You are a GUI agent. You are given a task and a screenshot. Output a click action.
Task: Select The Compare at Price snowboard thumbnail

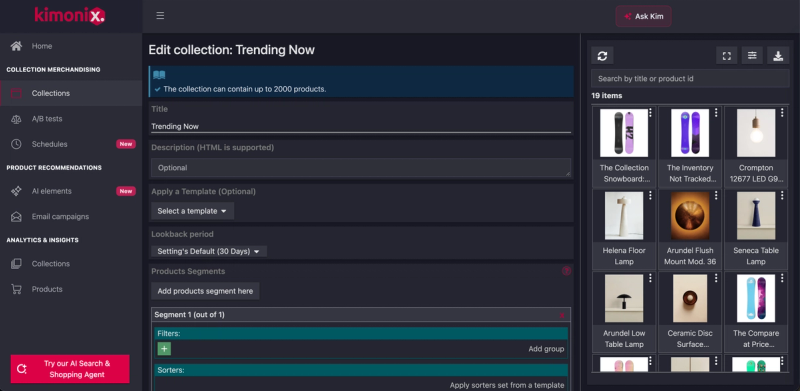tap(756, 298)
